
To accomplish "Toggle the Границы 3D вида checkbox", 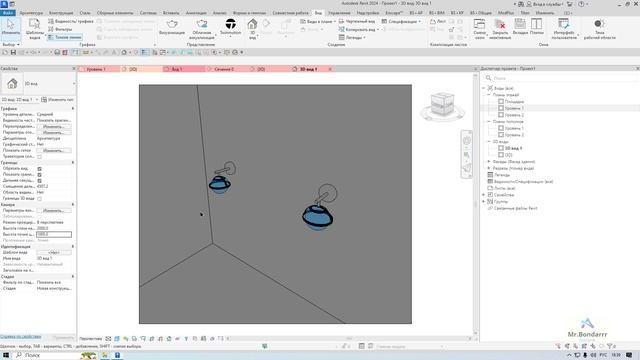I will (40, 199).
